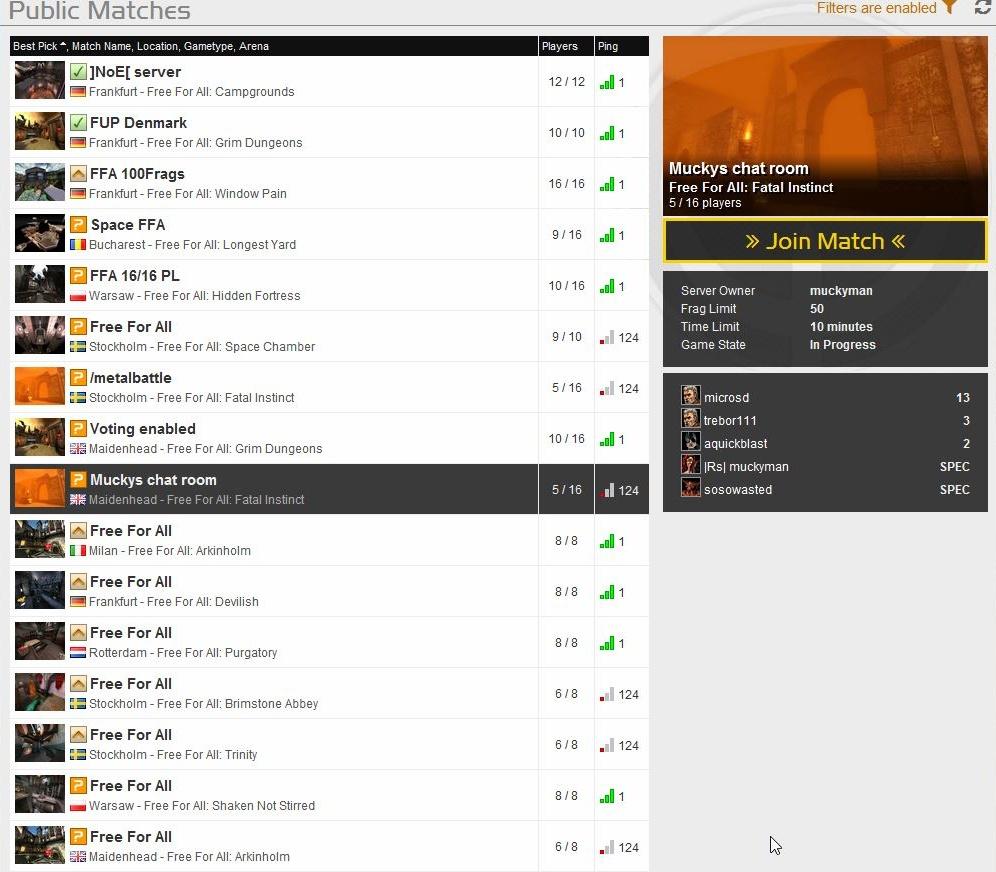This screenshot has height=872, width=996.
Task: Select Maidenhead Arkinholm match row text
Action: click(189, 856)
